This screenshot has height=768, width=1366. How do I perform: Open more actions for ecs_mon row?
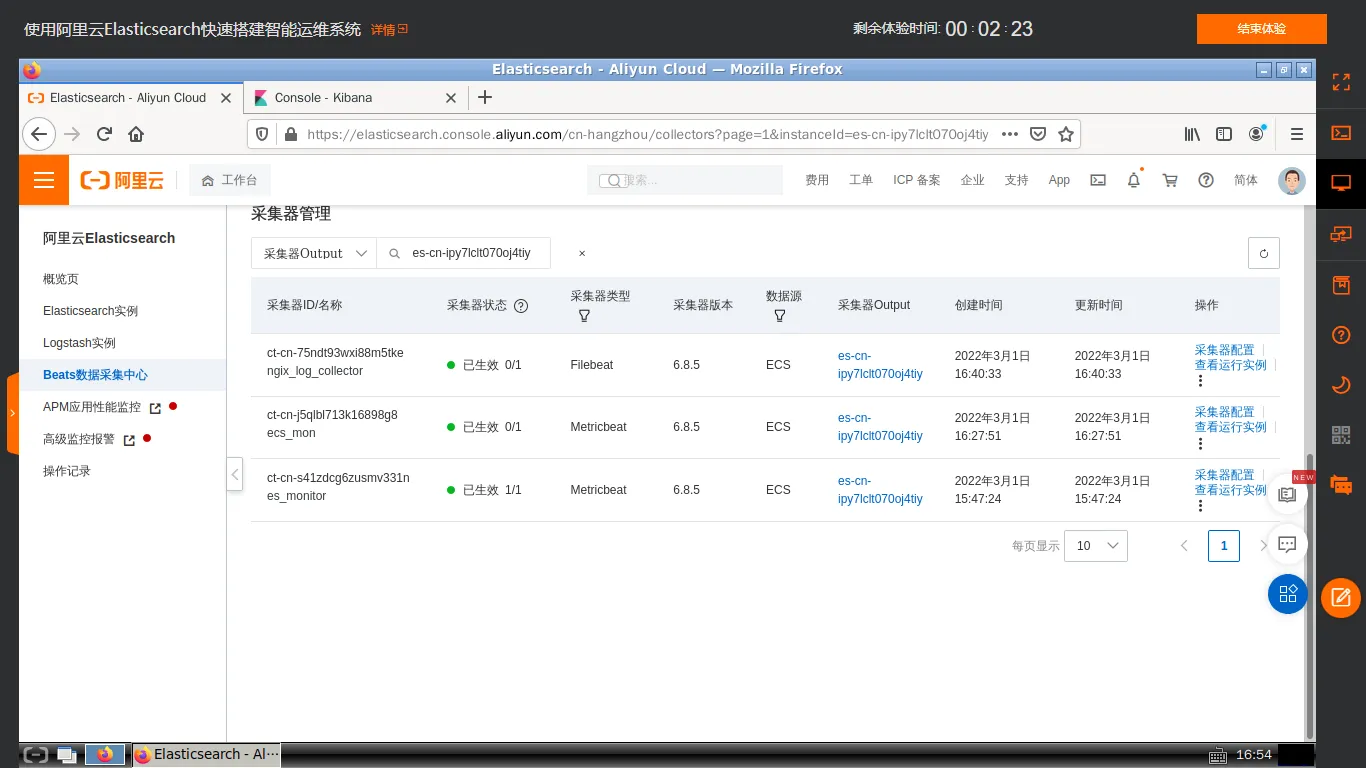pyautogui.click(x=1200, y=442)
